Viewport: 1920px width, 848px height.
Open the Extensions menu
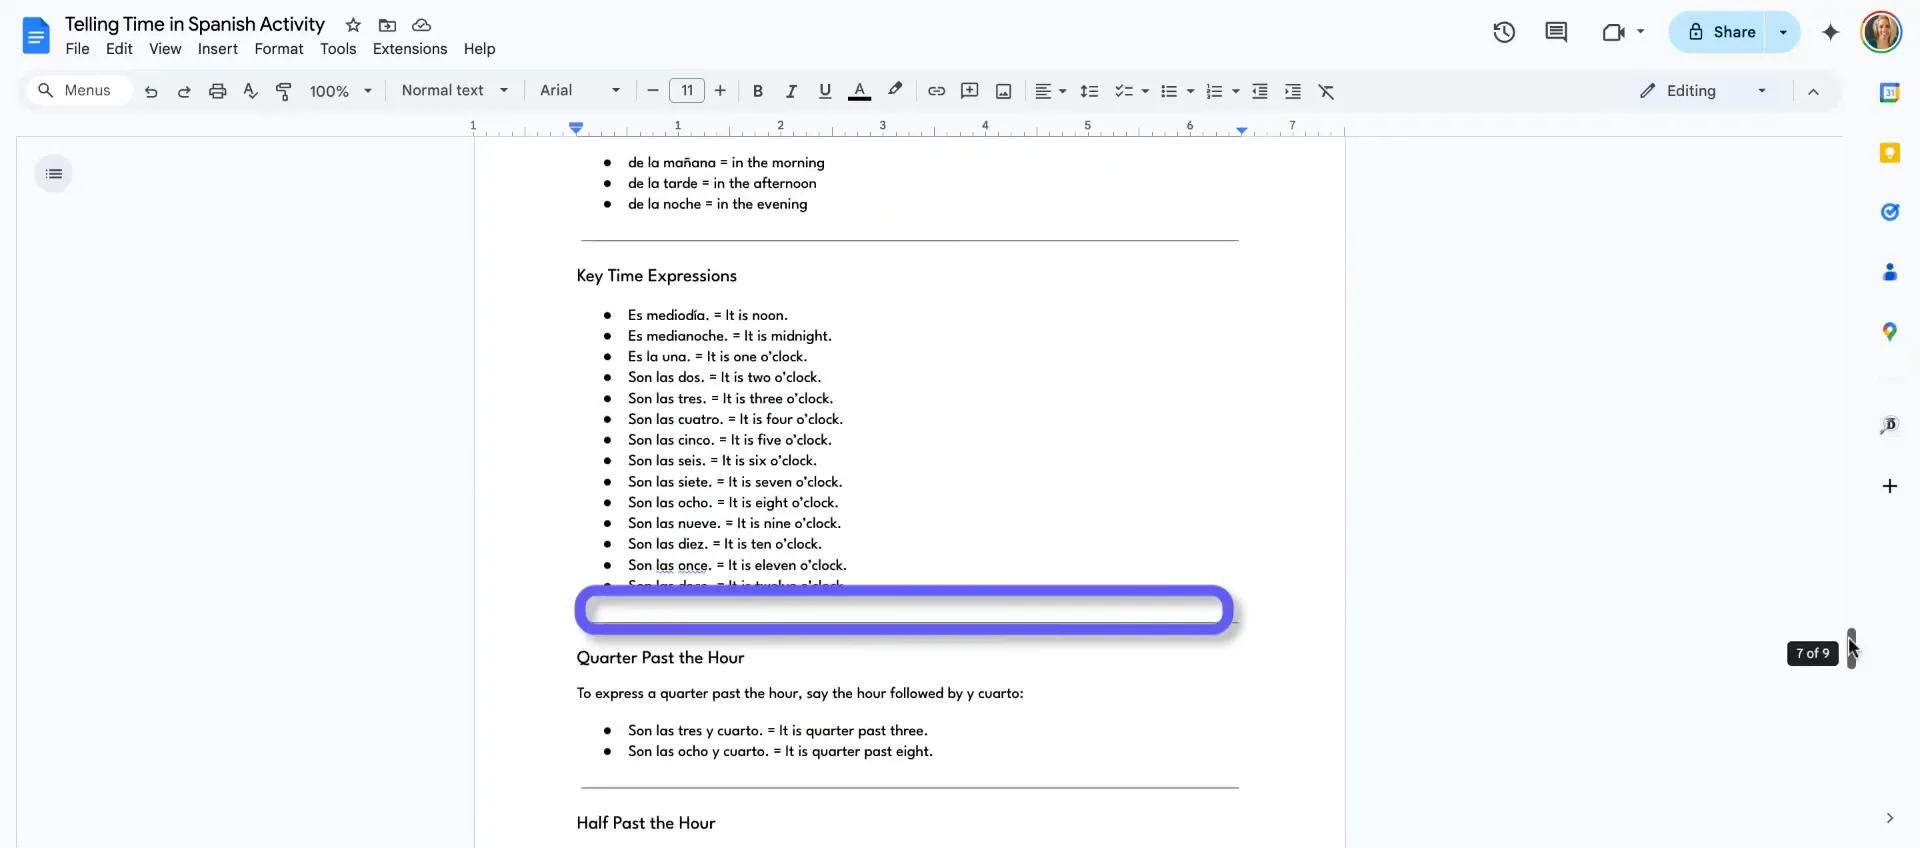coord(410,49)
